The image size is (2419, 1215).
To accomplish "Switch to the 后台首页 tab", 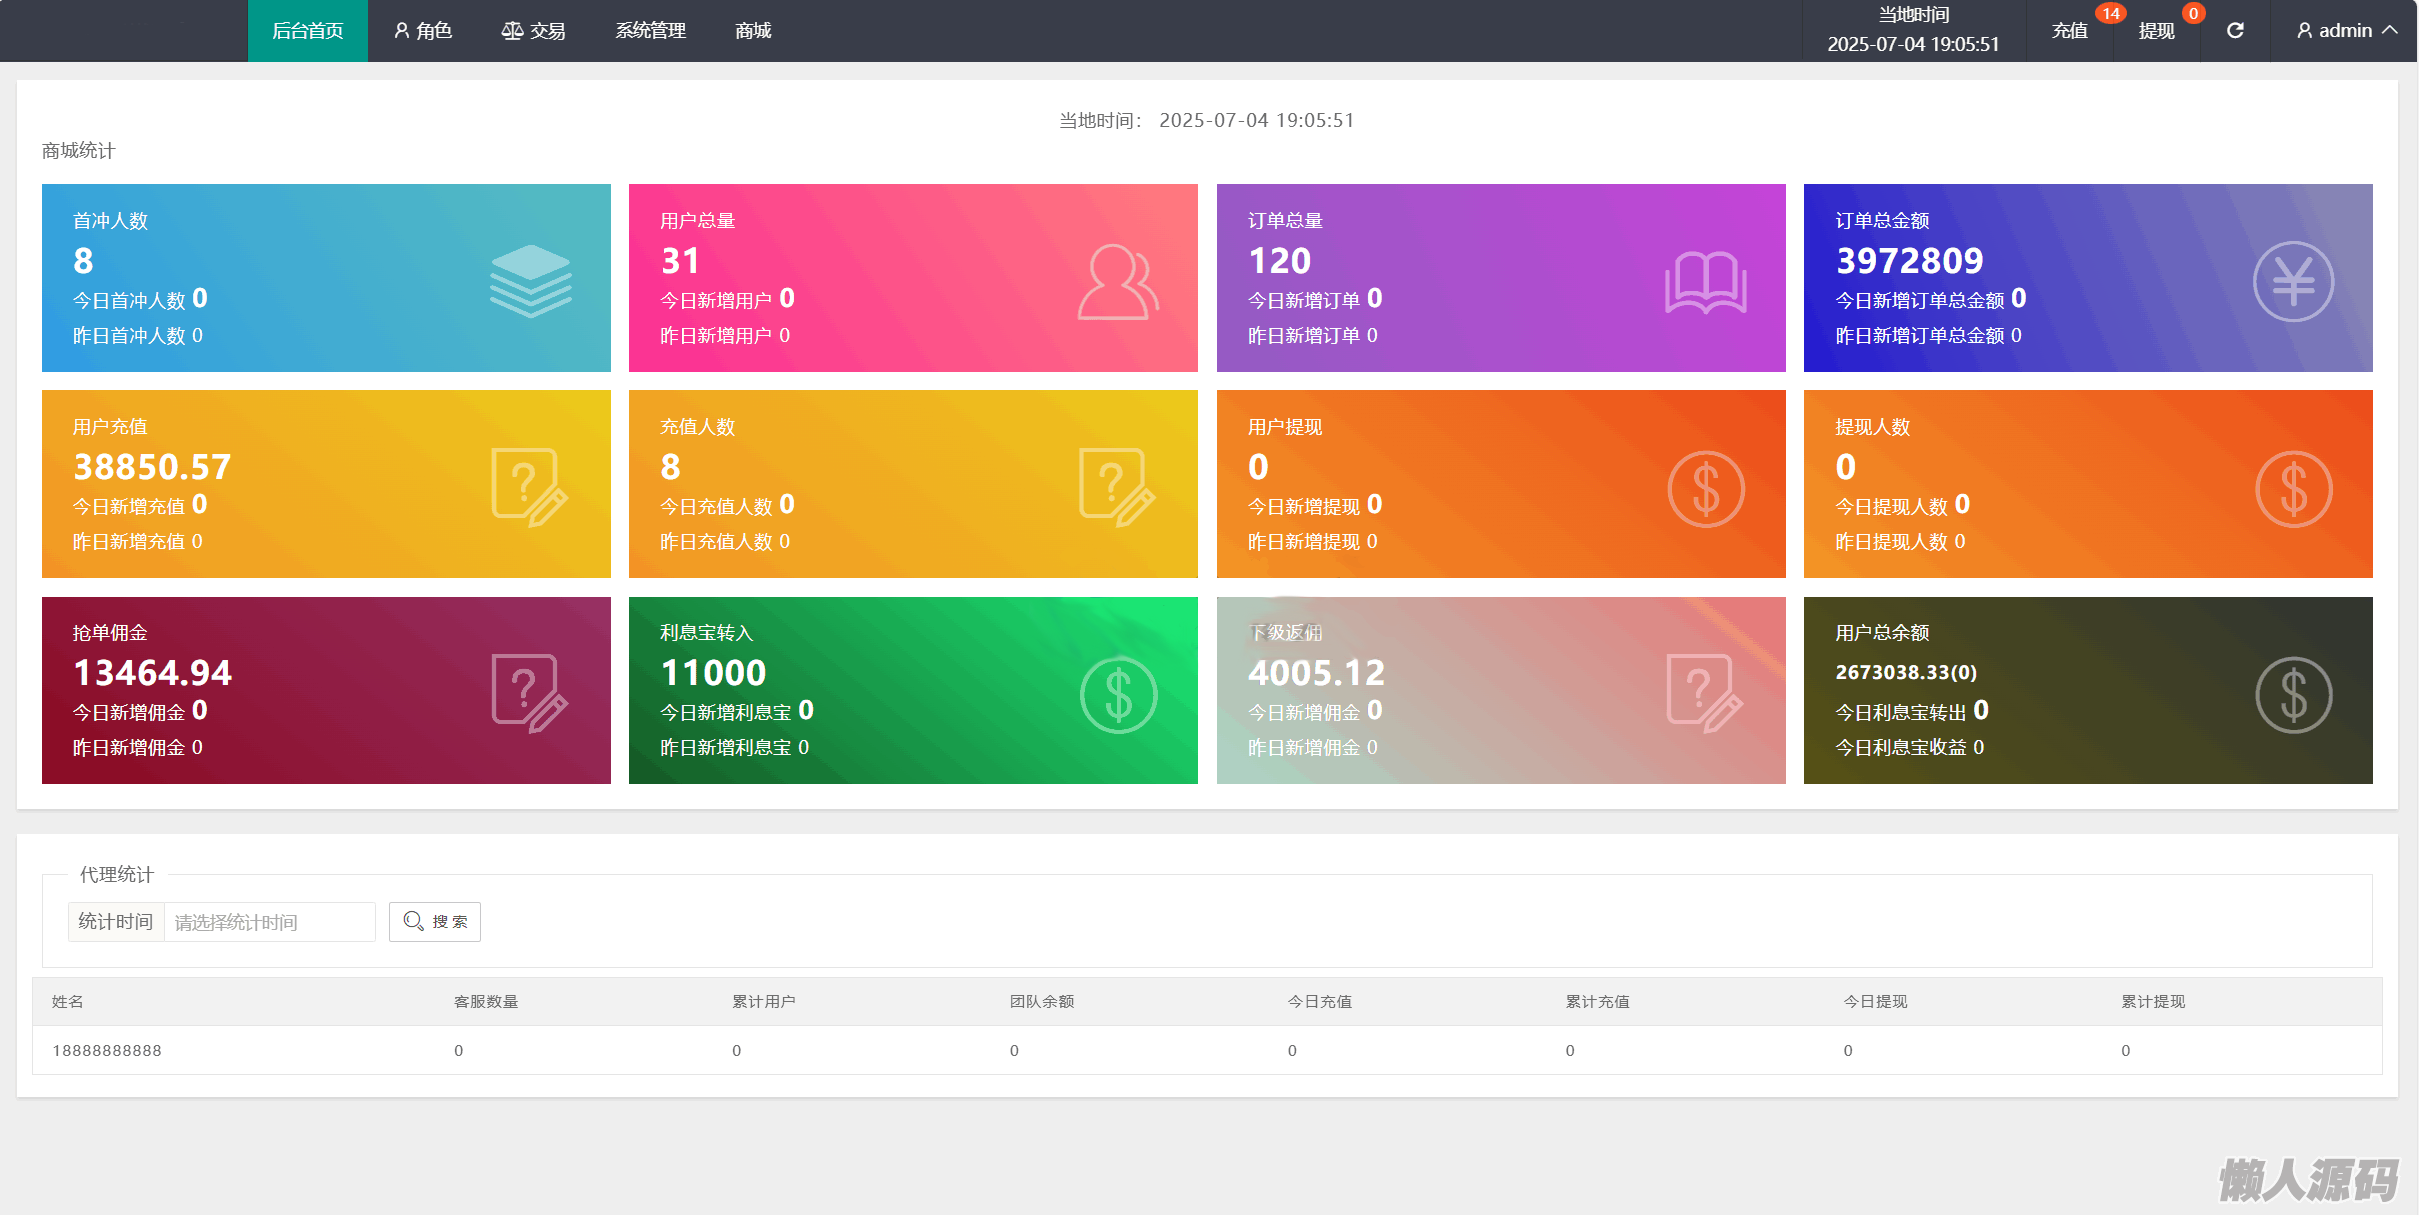I will pos(307,31).
